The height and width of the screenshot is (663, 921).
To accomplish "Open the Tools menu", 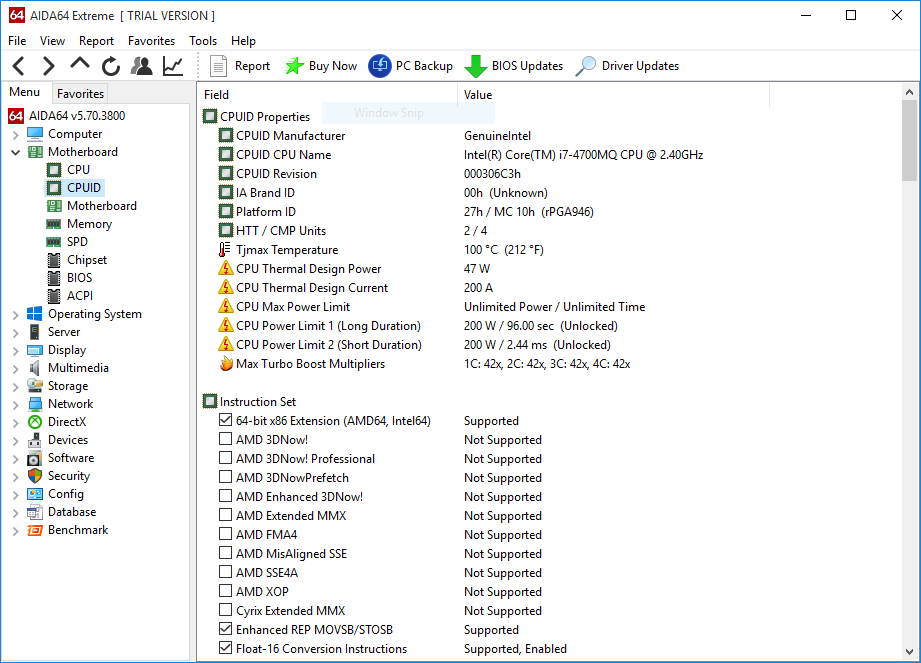I will 203,41.
